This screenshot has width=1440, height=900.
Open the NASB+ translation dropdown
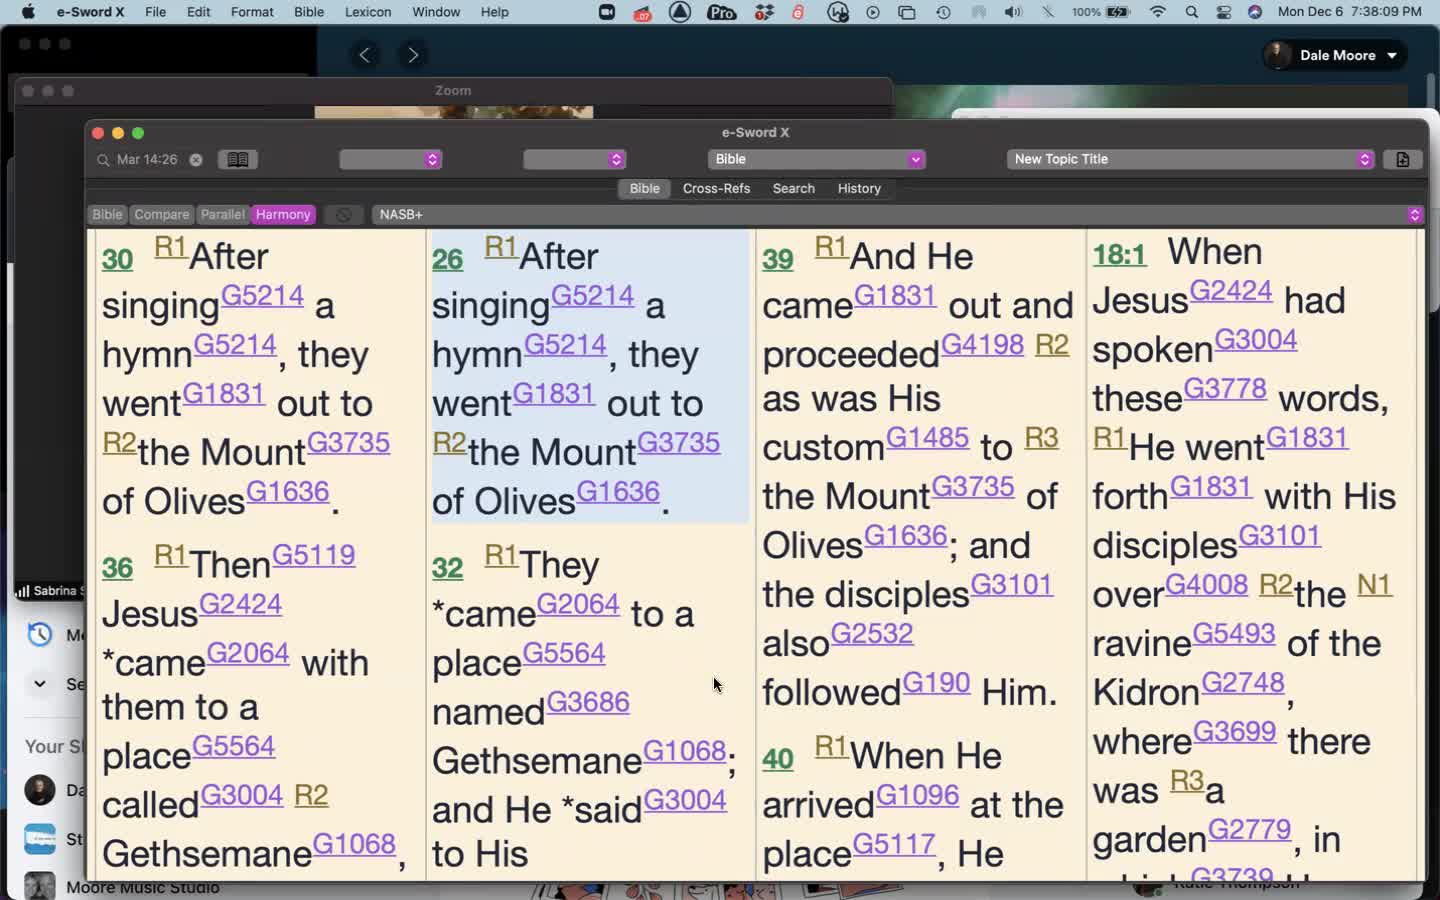(x=897, y=215)
